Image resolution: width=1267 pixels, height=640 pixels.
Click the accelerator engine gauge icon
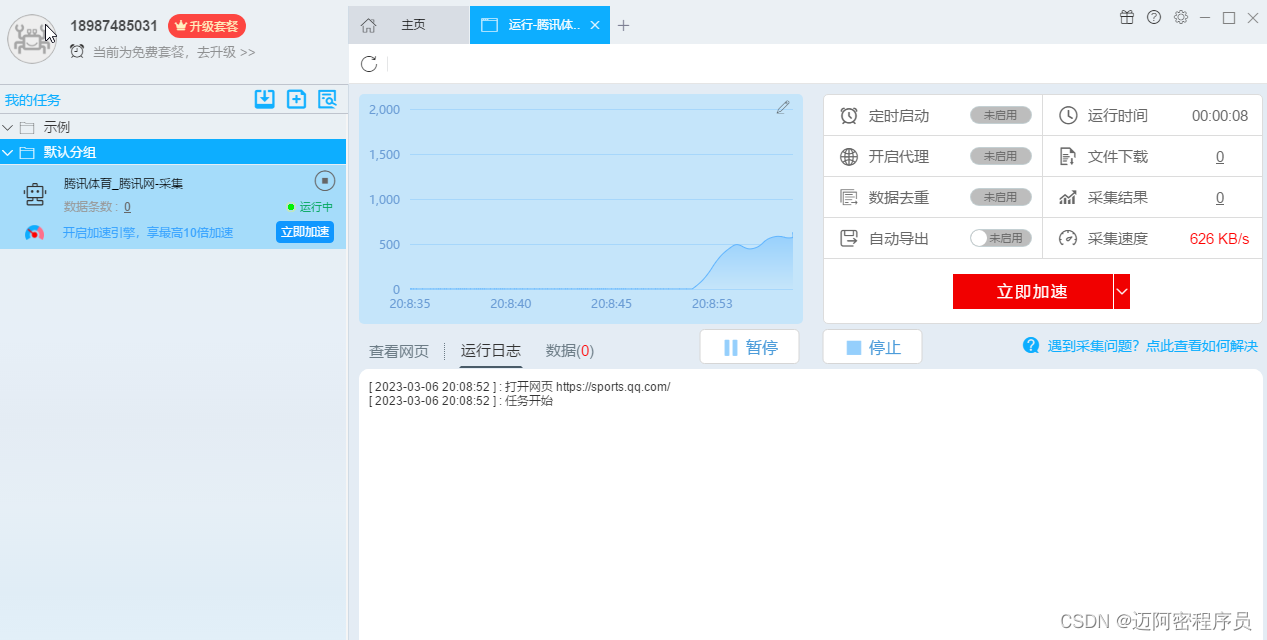[35, 233]
